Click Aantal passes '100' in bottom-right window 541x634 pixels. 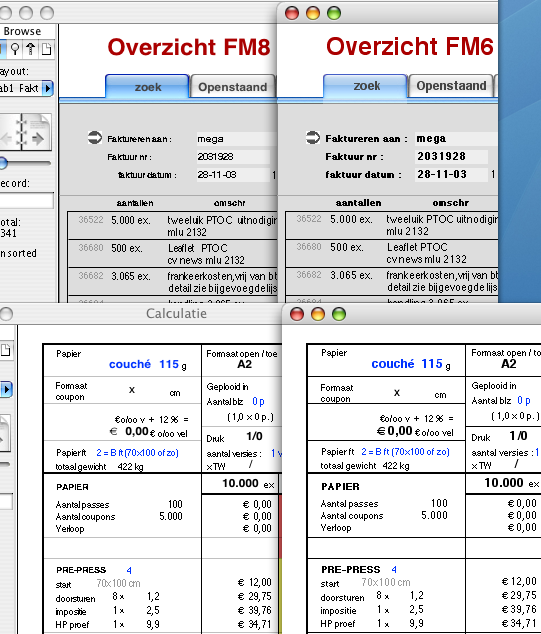pyautogui.click(x=439, y=503)
